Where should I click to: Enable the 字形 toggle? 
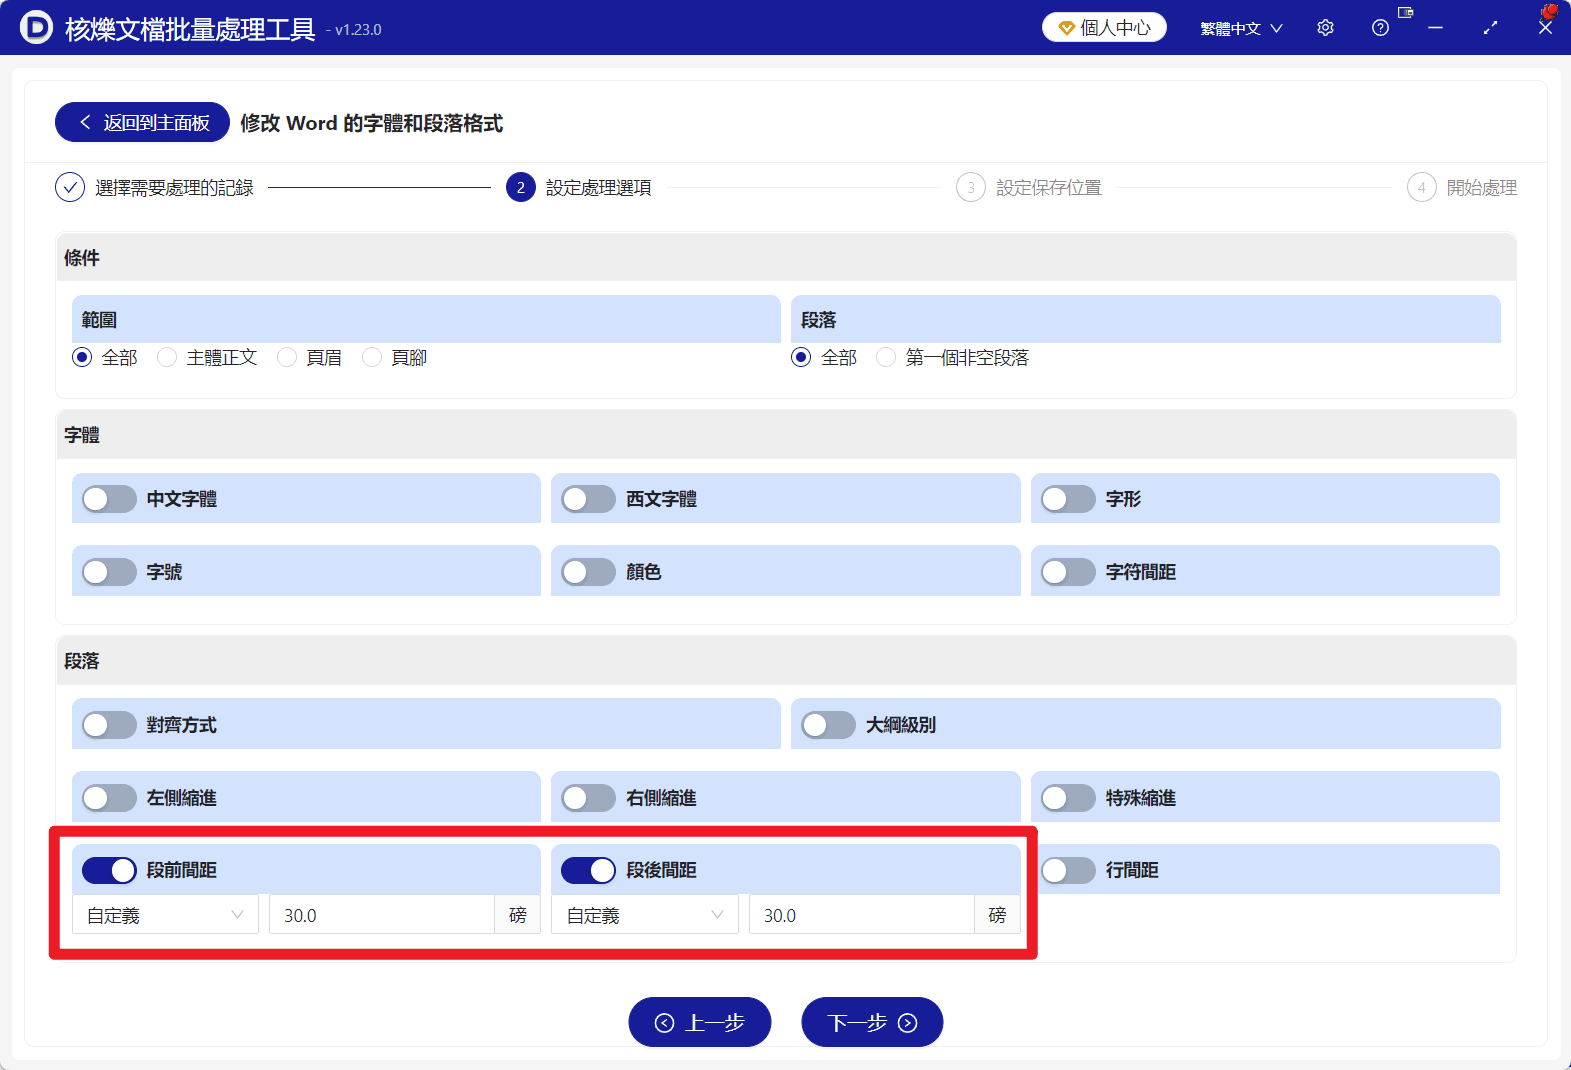tap(1068, 499)
